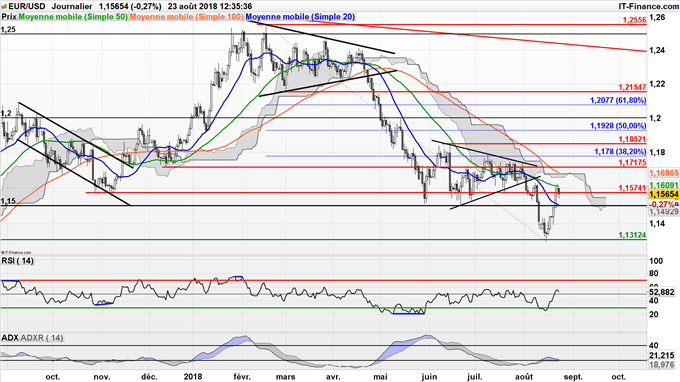
Task: Click the RSI current value 52,882
Action: click(662, 292)
